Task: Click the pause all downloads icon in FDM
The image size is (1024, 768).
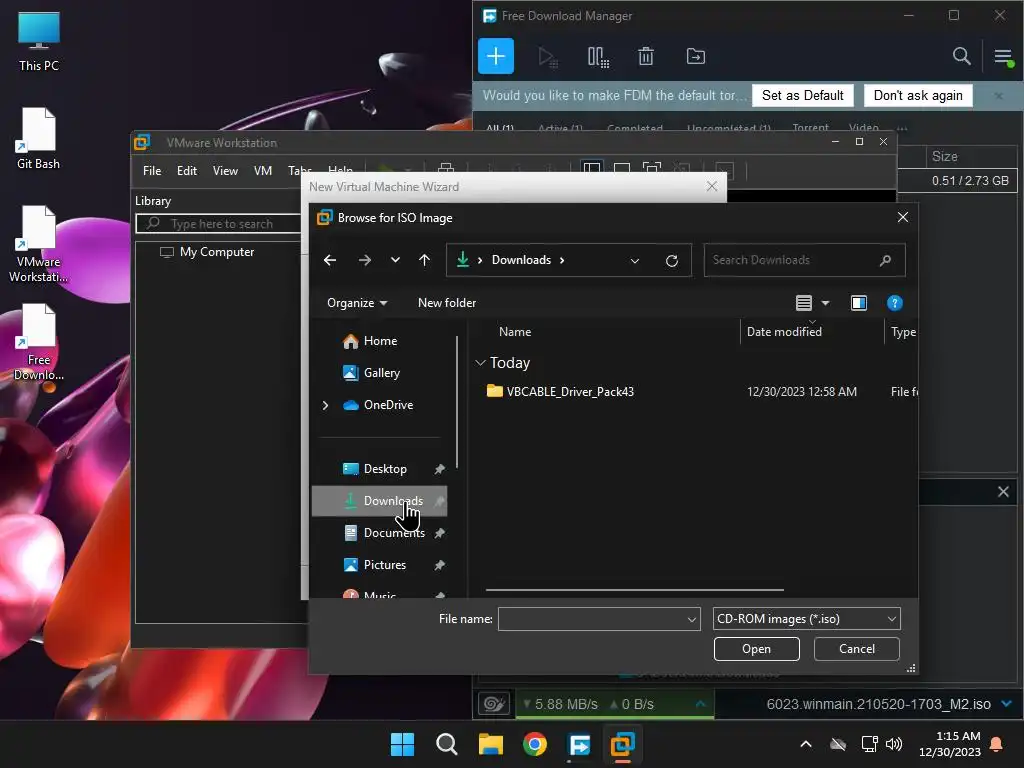Action: click(x=598, y=57)
